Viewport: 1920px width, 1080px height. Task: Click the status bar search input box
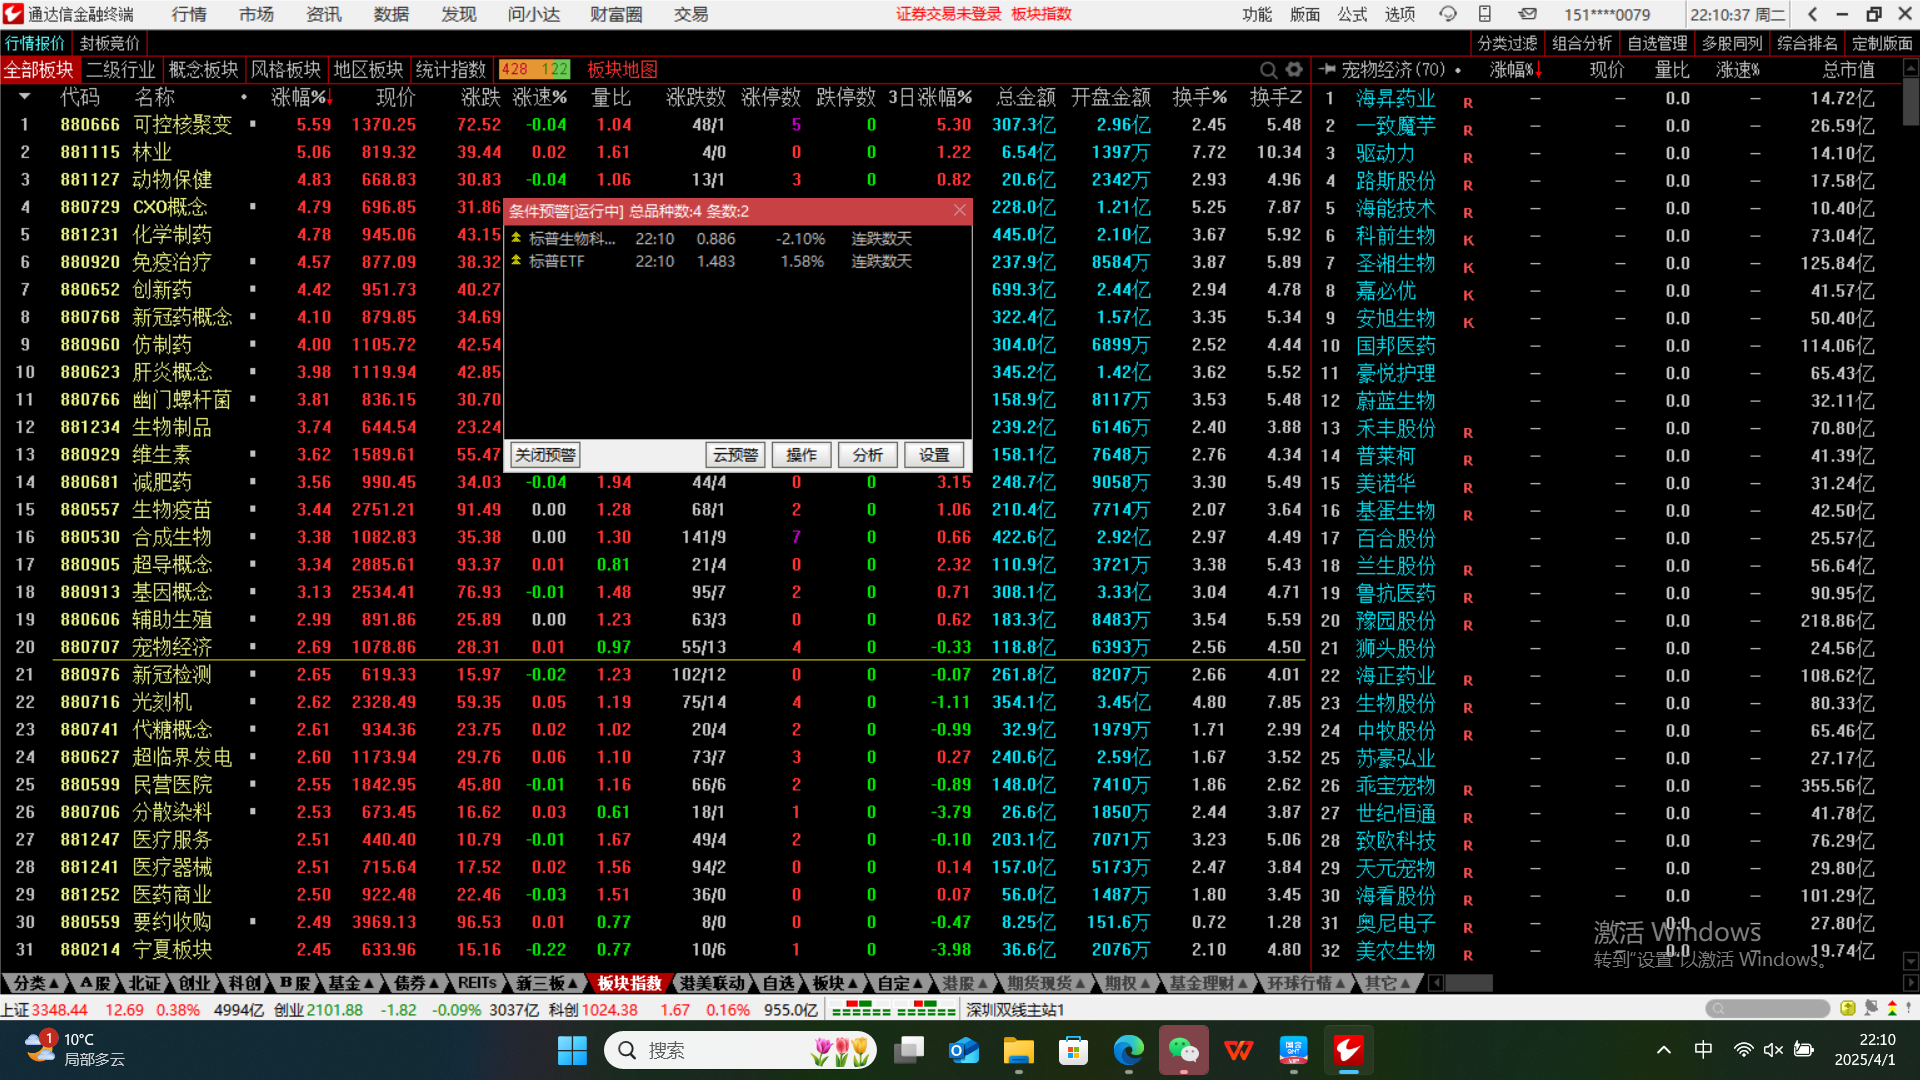point(1770,1008)
